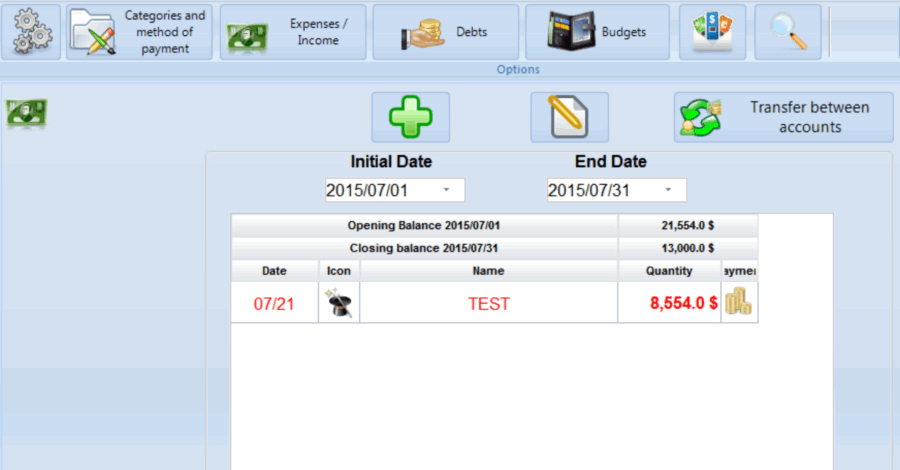Click the truncated payment column header
This screenshot has height=470, width=900.
[739, 271]
